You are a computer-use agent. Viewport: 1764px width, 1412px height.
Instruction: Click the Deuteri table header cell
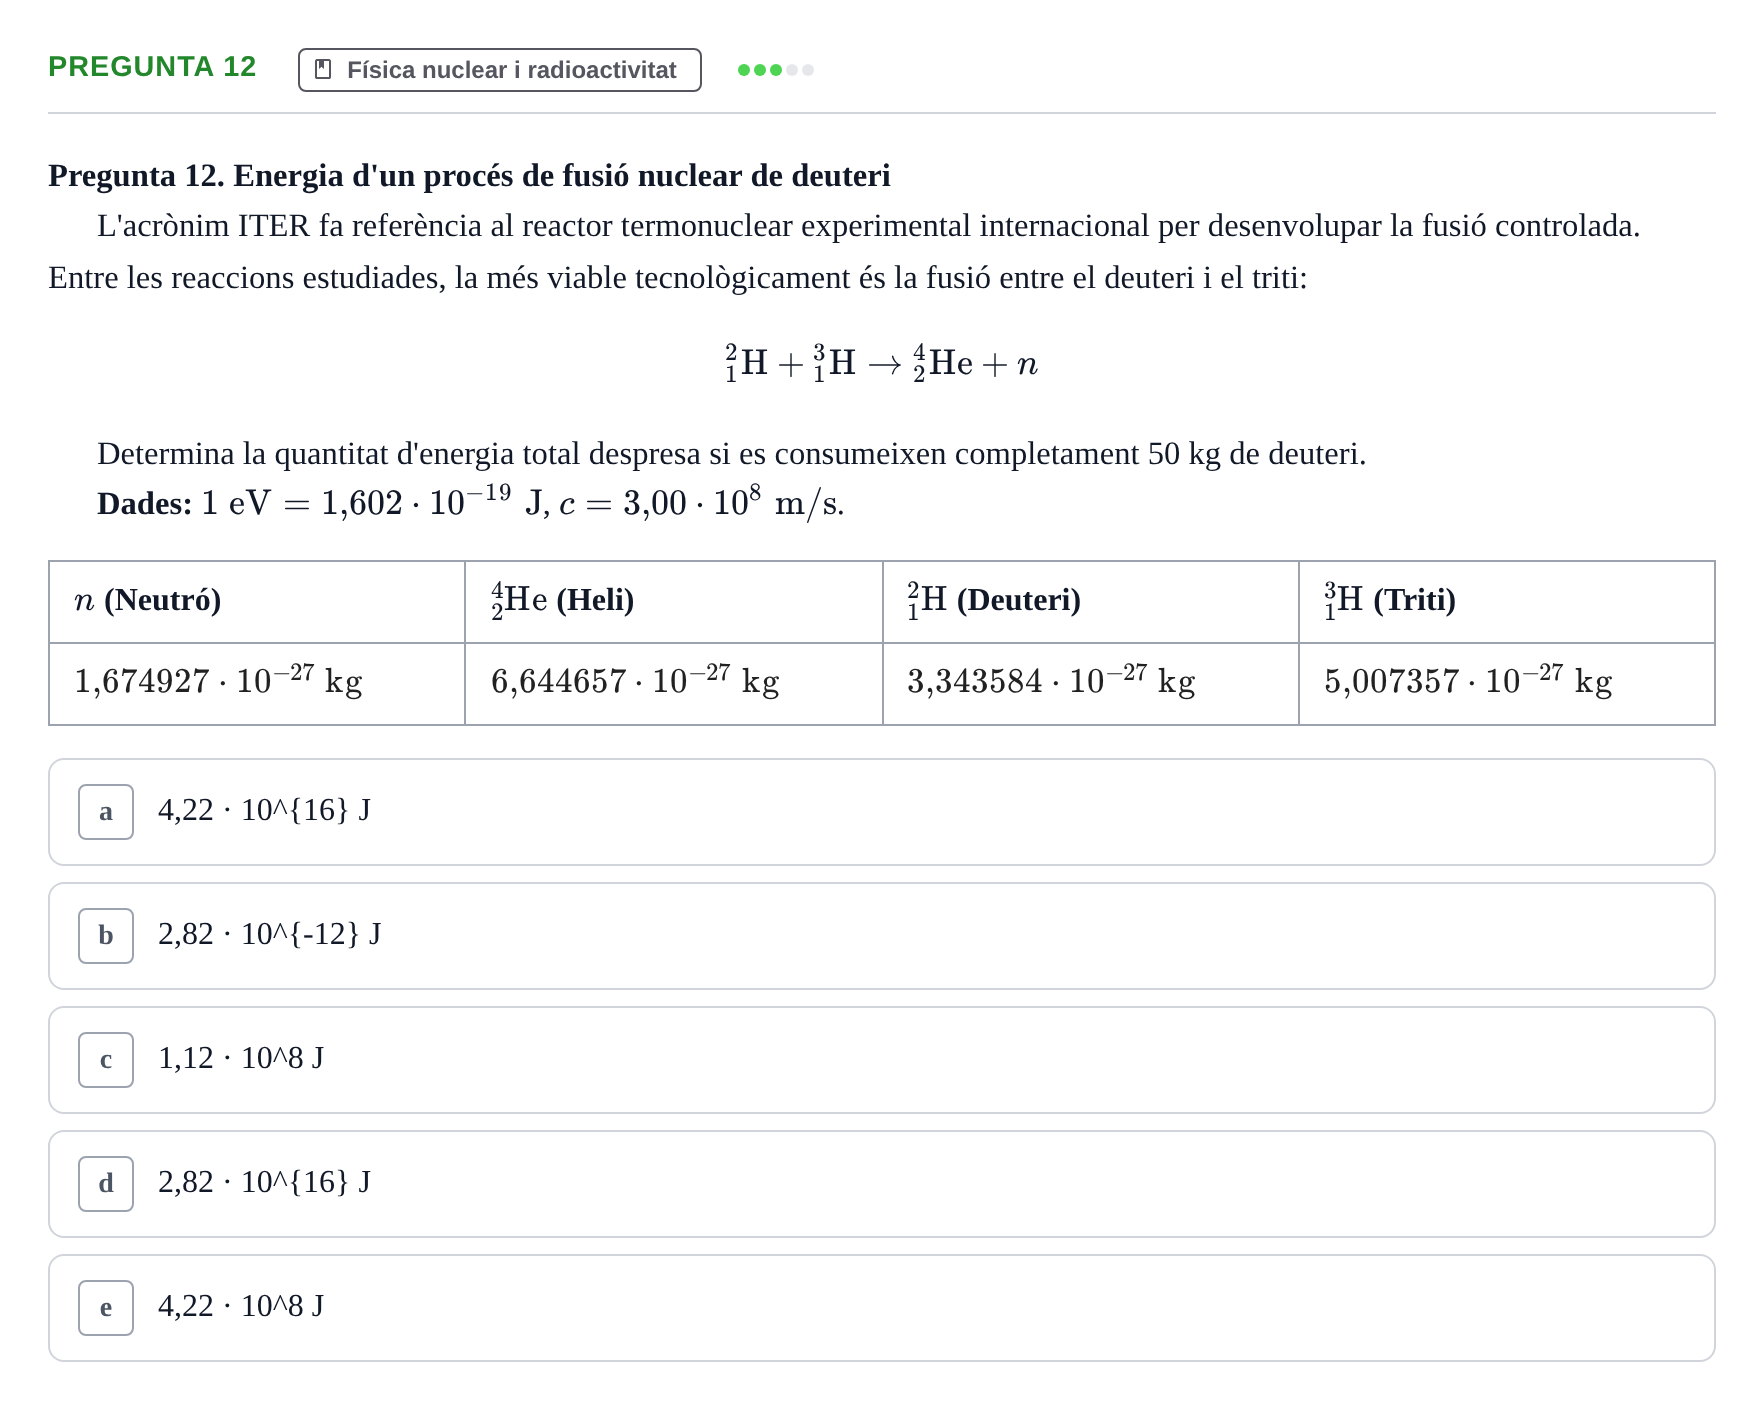pyautogui.click(x=1091, y=602)
